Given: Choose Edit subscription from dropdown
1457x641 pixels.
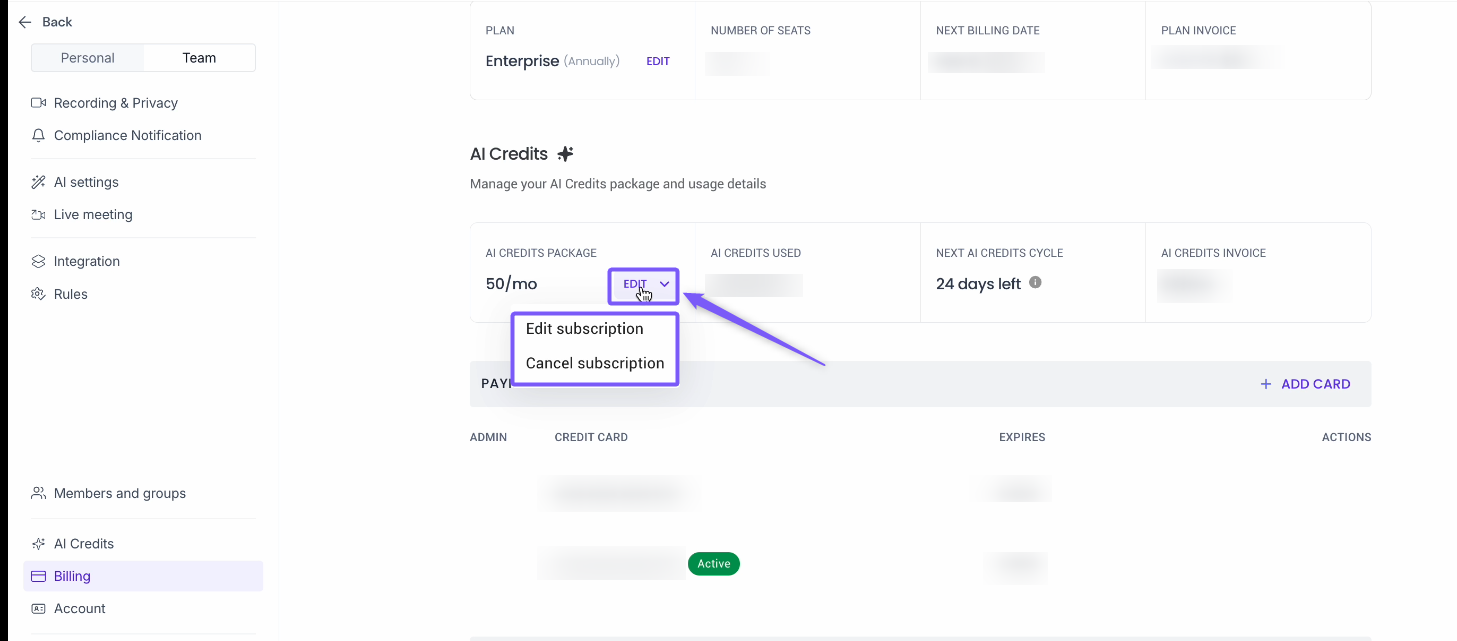Looking at the screenshot, I should tap(584, 329).
